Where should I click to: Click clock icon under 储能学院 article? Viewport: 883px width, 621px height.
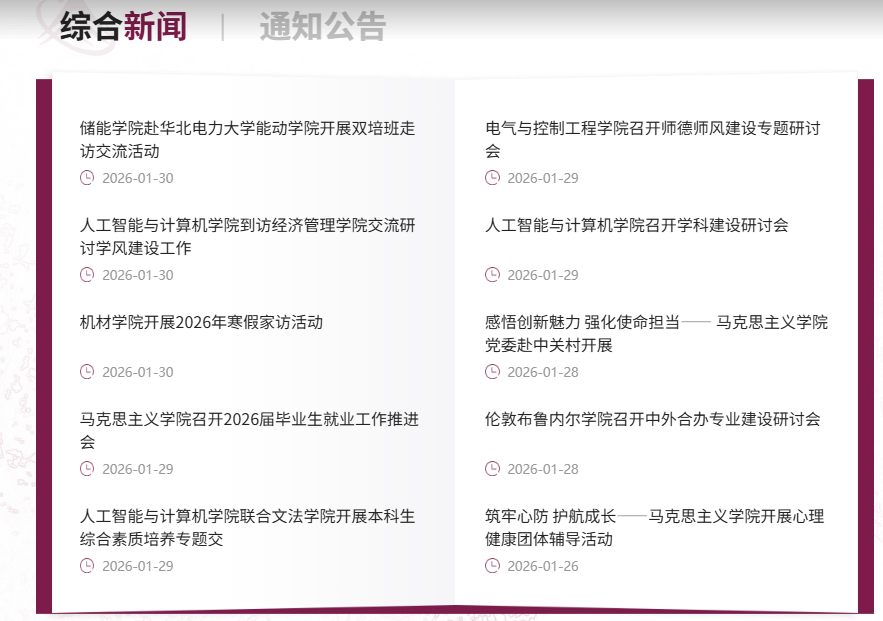tap(87, 178)
